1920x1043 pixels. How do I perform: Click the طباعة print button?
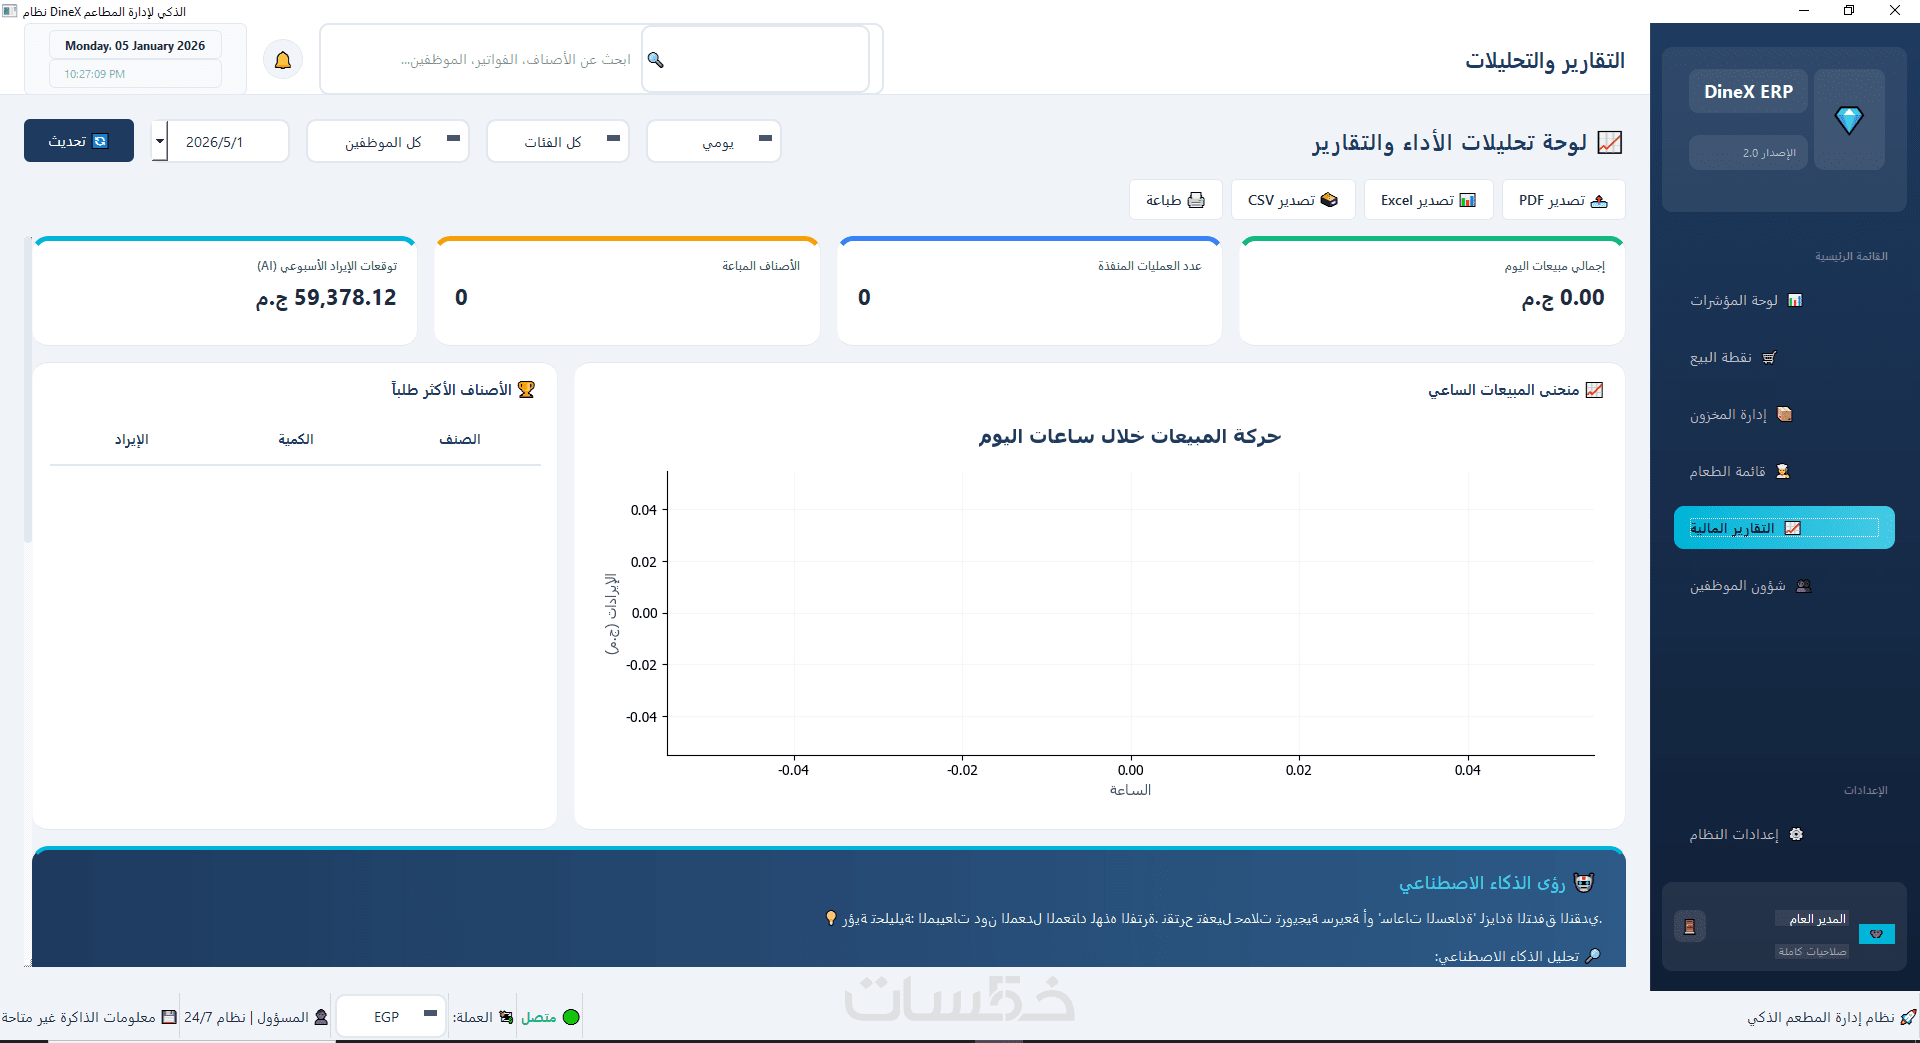(x=1176, y=200)
